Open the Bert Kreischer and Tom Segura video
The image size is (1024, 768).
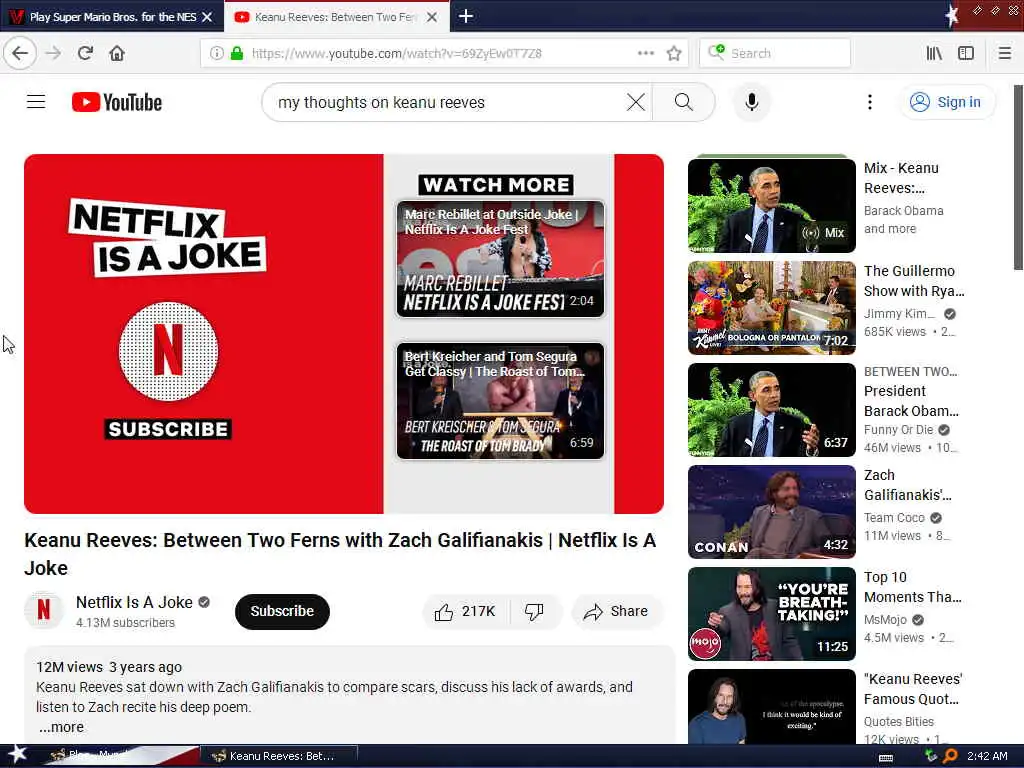click(x=500, y=401)
